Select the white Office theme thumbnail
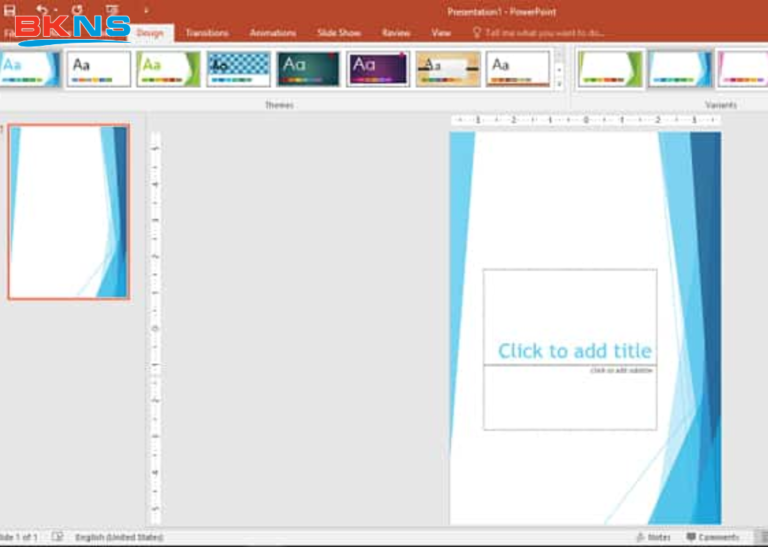The image size is (768, 547). click(x=99, y=68)
